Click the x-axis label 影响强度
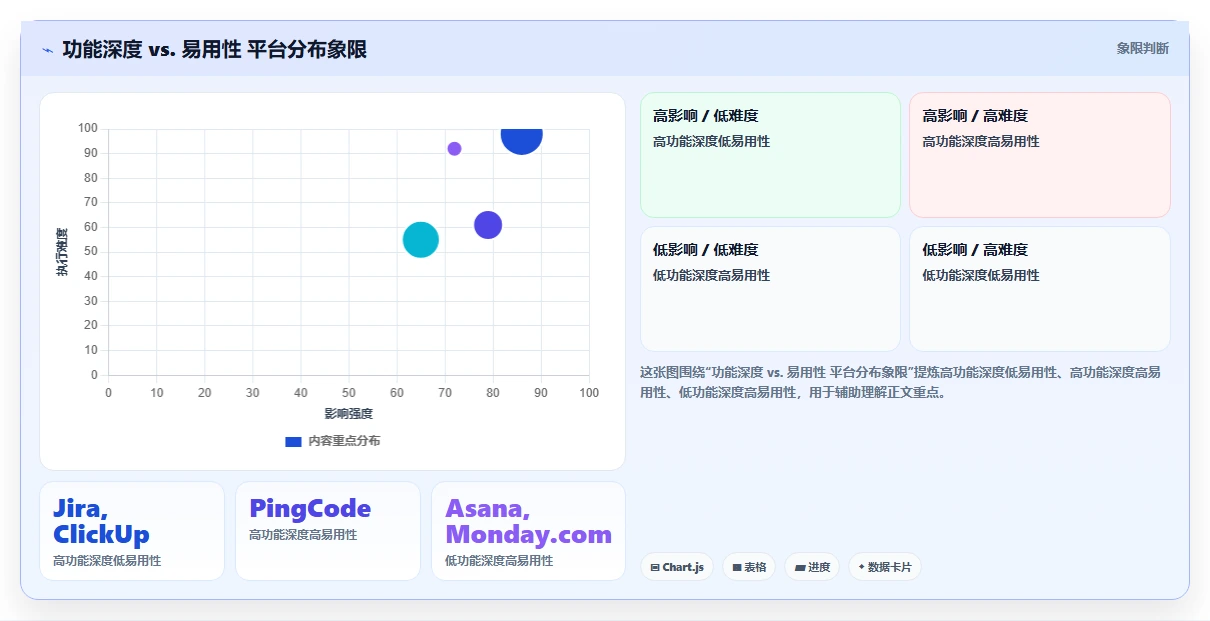The image size is (1210, 621). (348, 413)
